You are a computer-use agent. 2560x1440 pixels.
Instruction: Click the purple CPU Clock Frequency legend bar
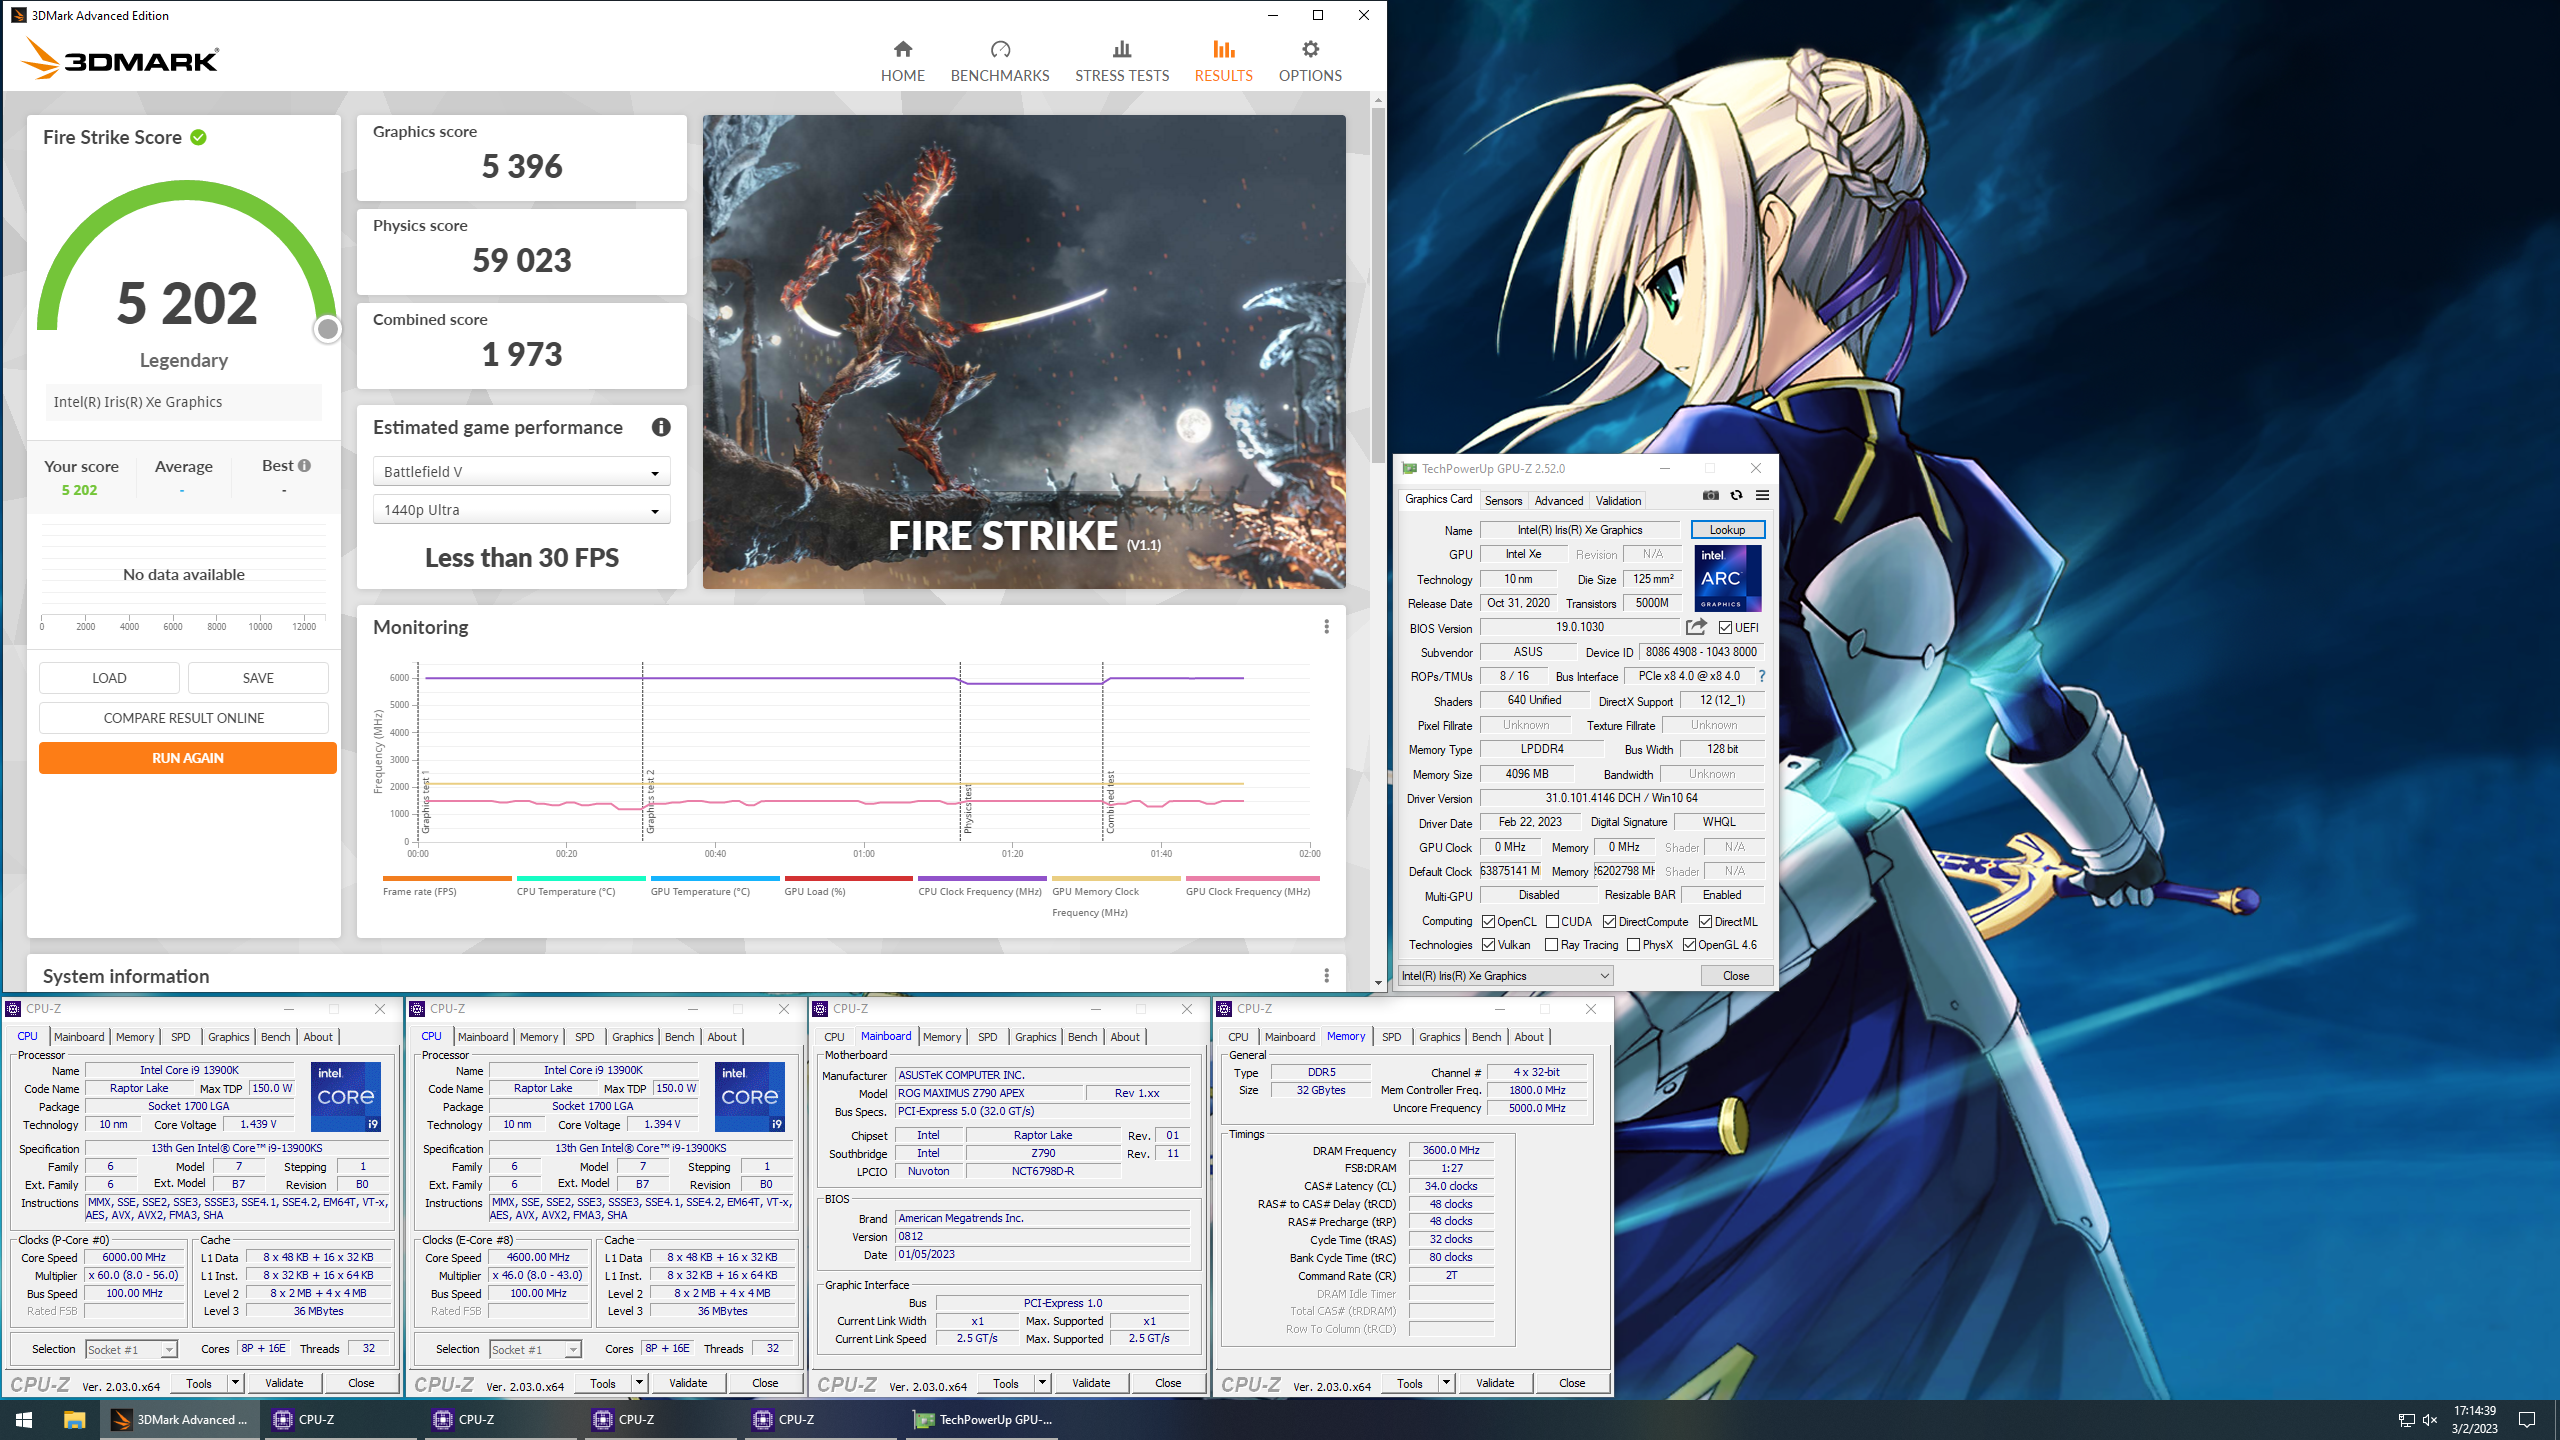click(x=982, y=878)
